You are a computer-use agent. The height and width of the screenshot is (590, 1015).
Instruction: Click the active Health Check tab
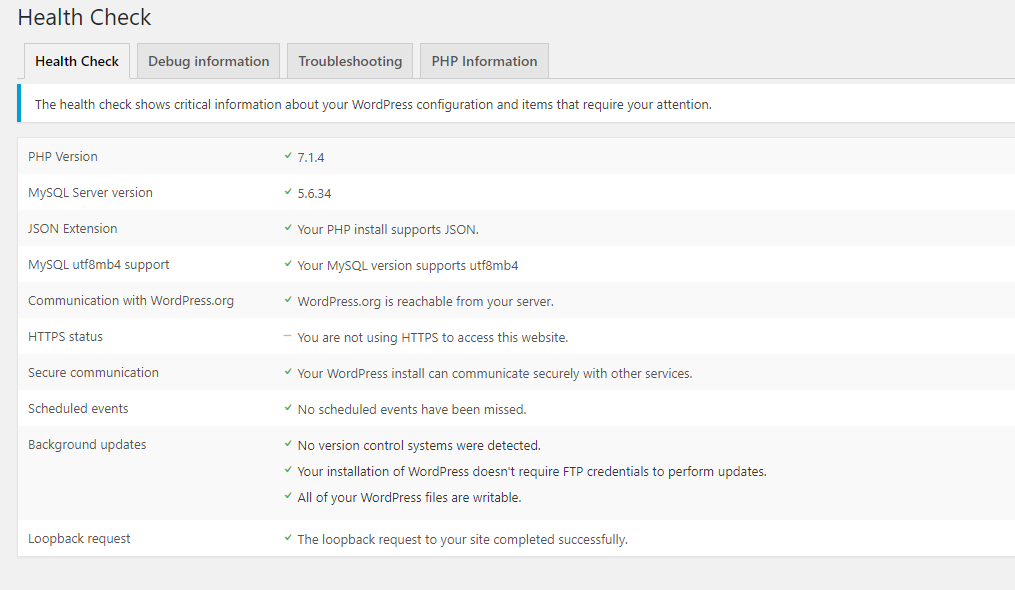coord(77,61)
